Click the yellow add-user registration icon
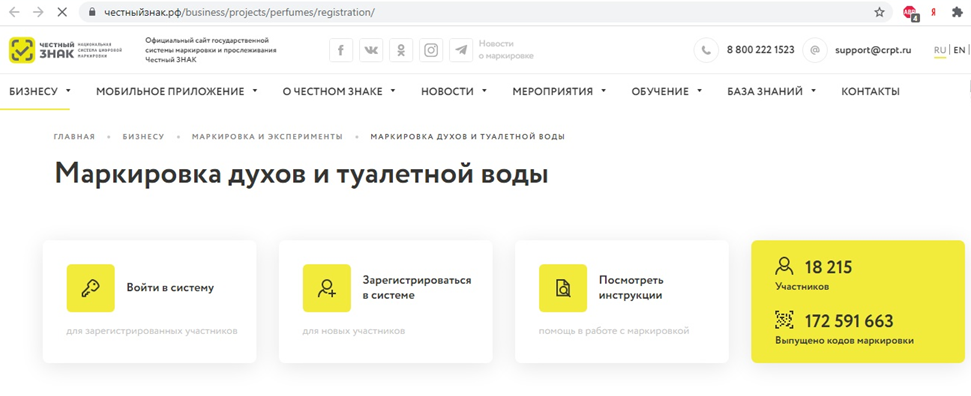The height and width of the screenshot is (396, 971). pos(326,288)
